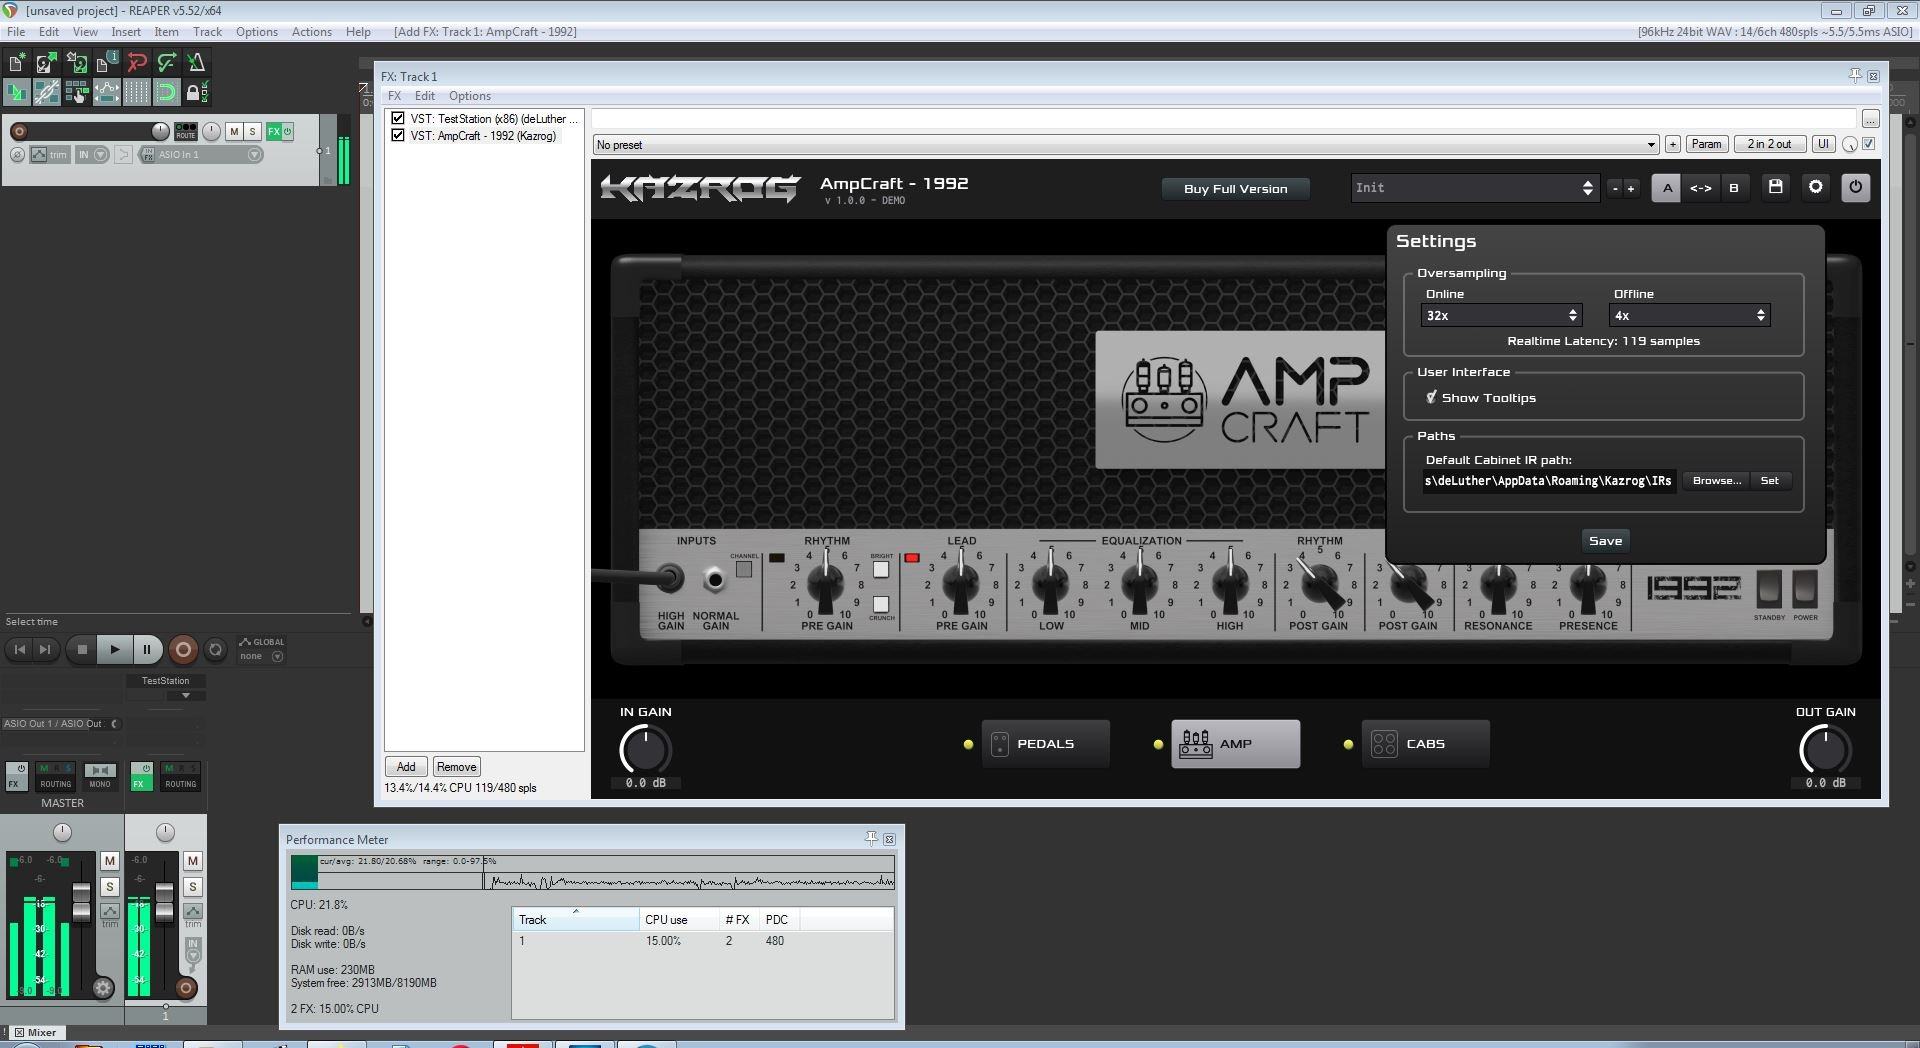Click the AmpCraft save preset floppy icon
1920x1048 pixels.
tap(1775, 187)
